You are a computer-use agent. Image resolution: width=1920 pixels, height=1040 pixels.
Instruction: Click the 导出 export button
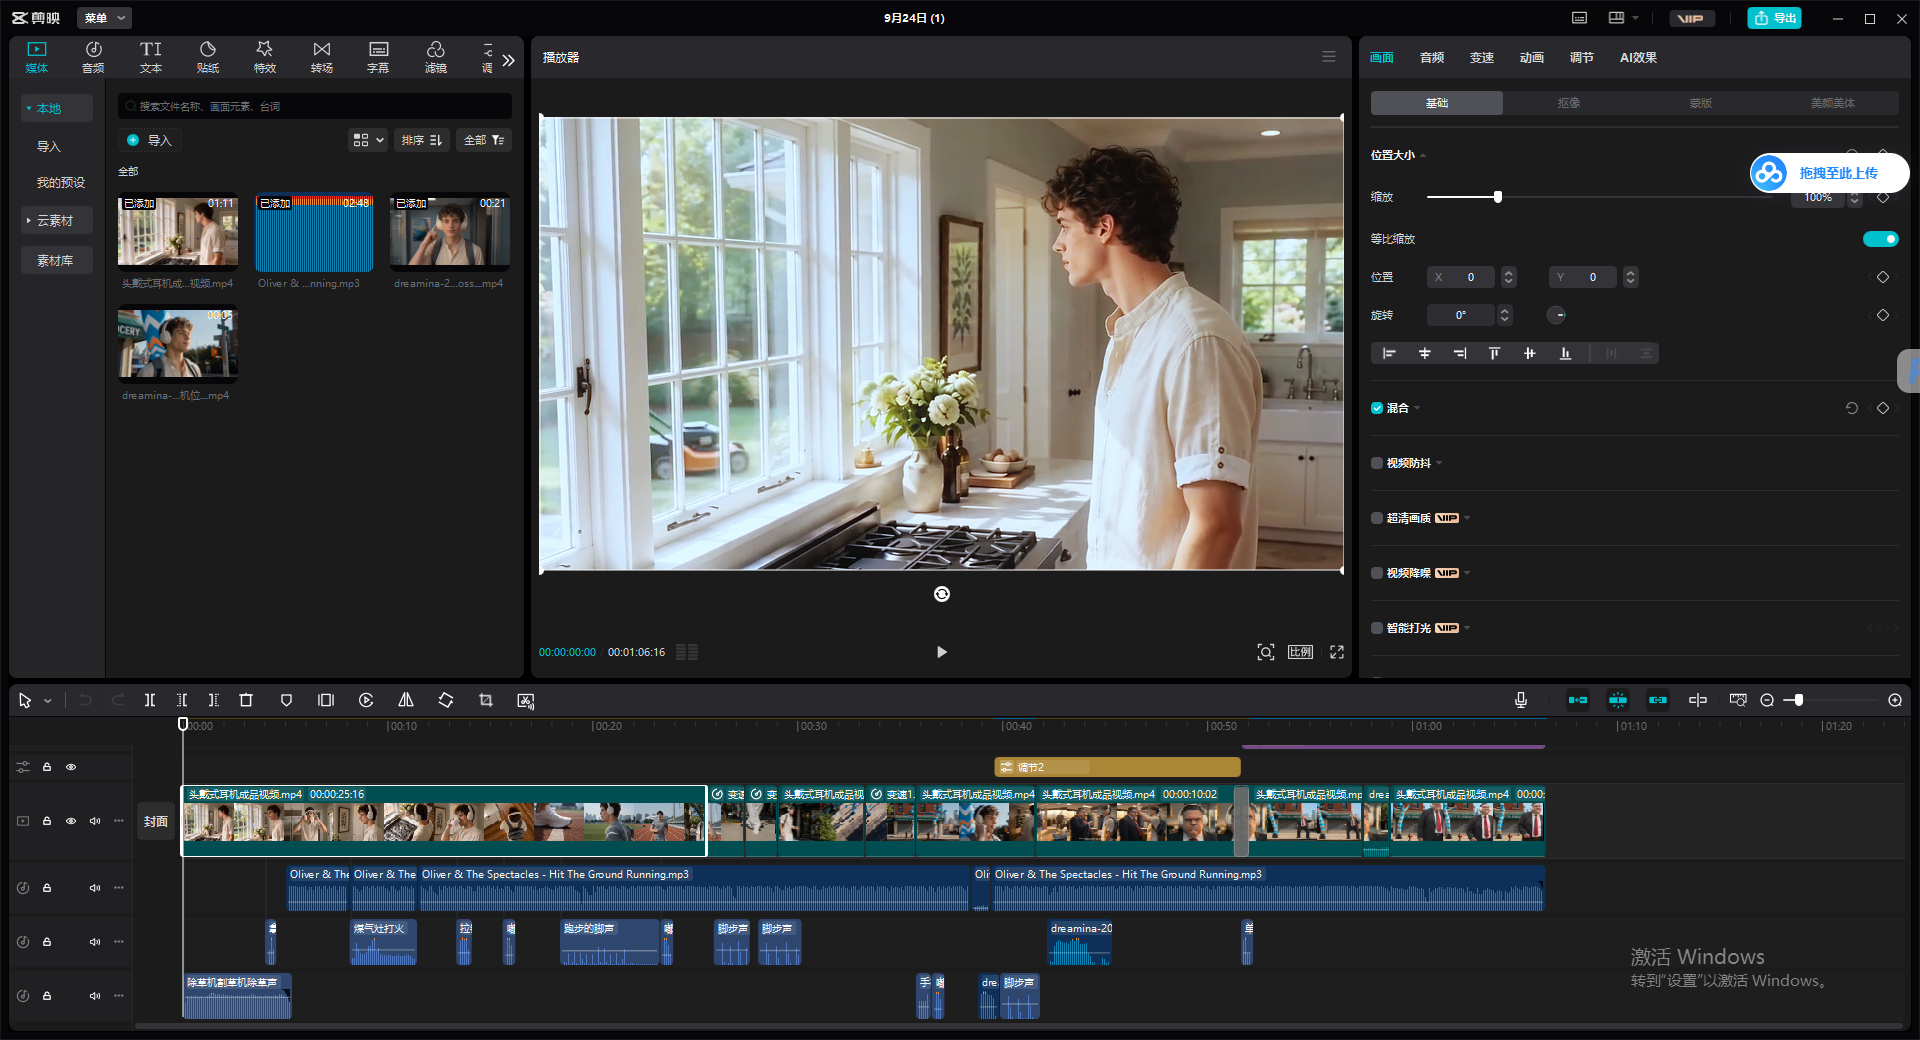[x=1774, y=18]
